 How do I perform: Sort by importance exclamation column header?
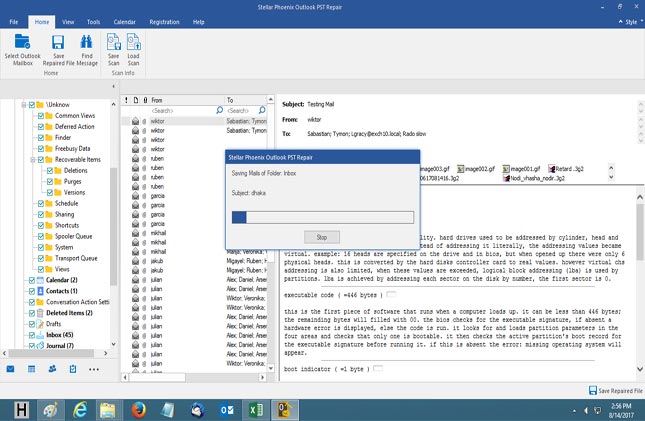pyautogui.click(x=126, y=100)
